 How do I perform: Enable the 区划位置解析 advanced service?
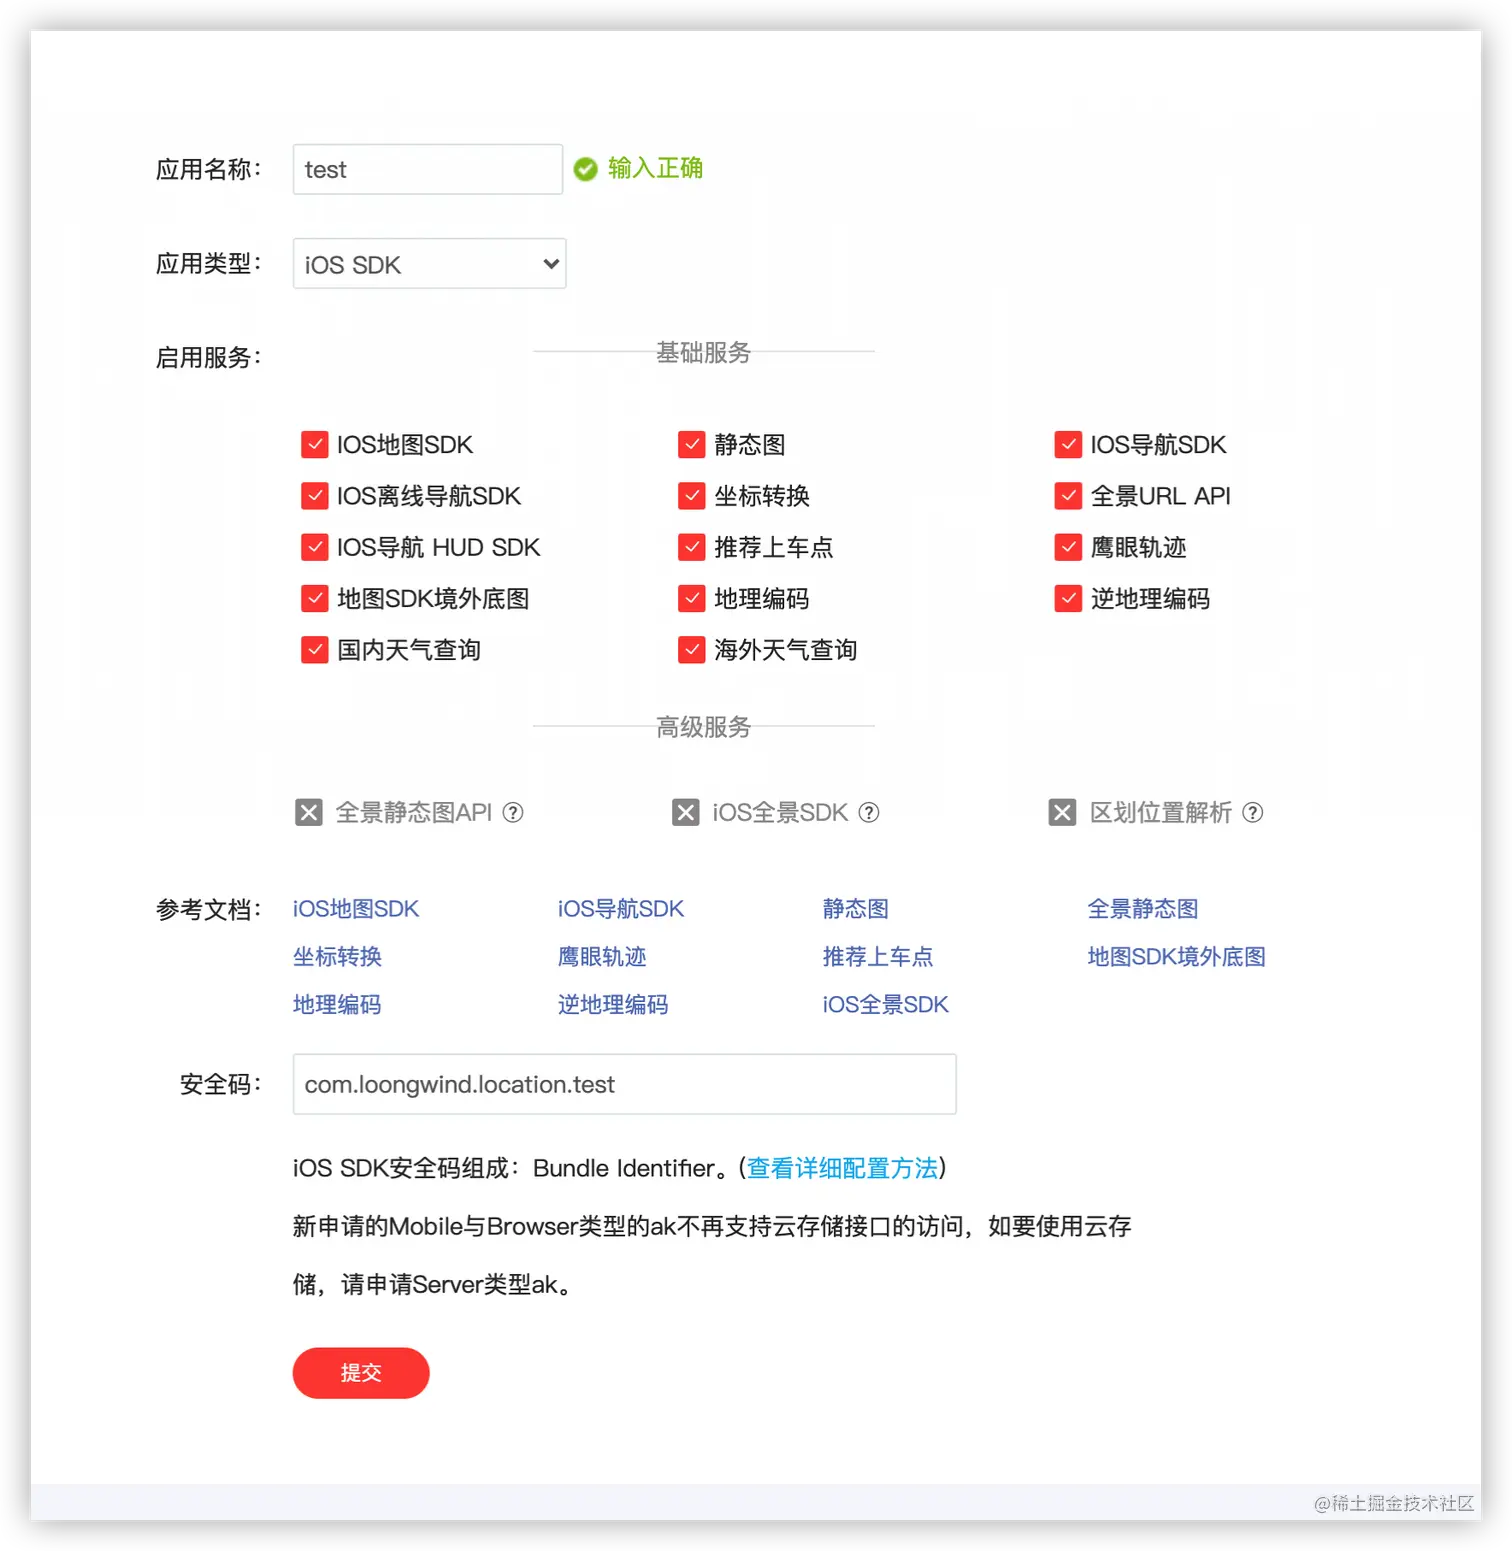(1062, 812)
